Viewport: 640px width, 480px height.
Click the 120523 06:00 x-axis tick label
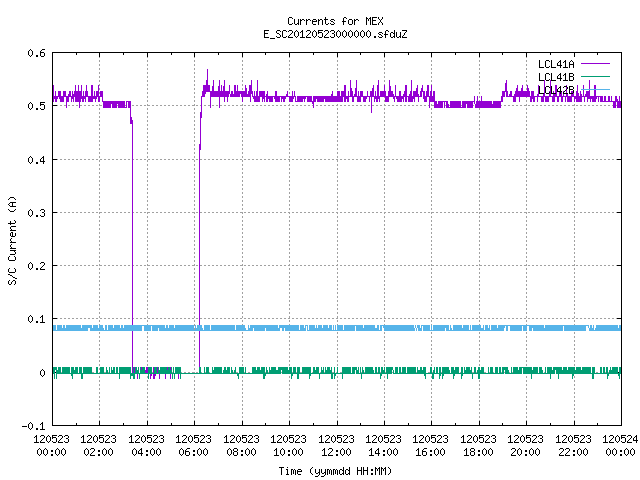point(193,446)
